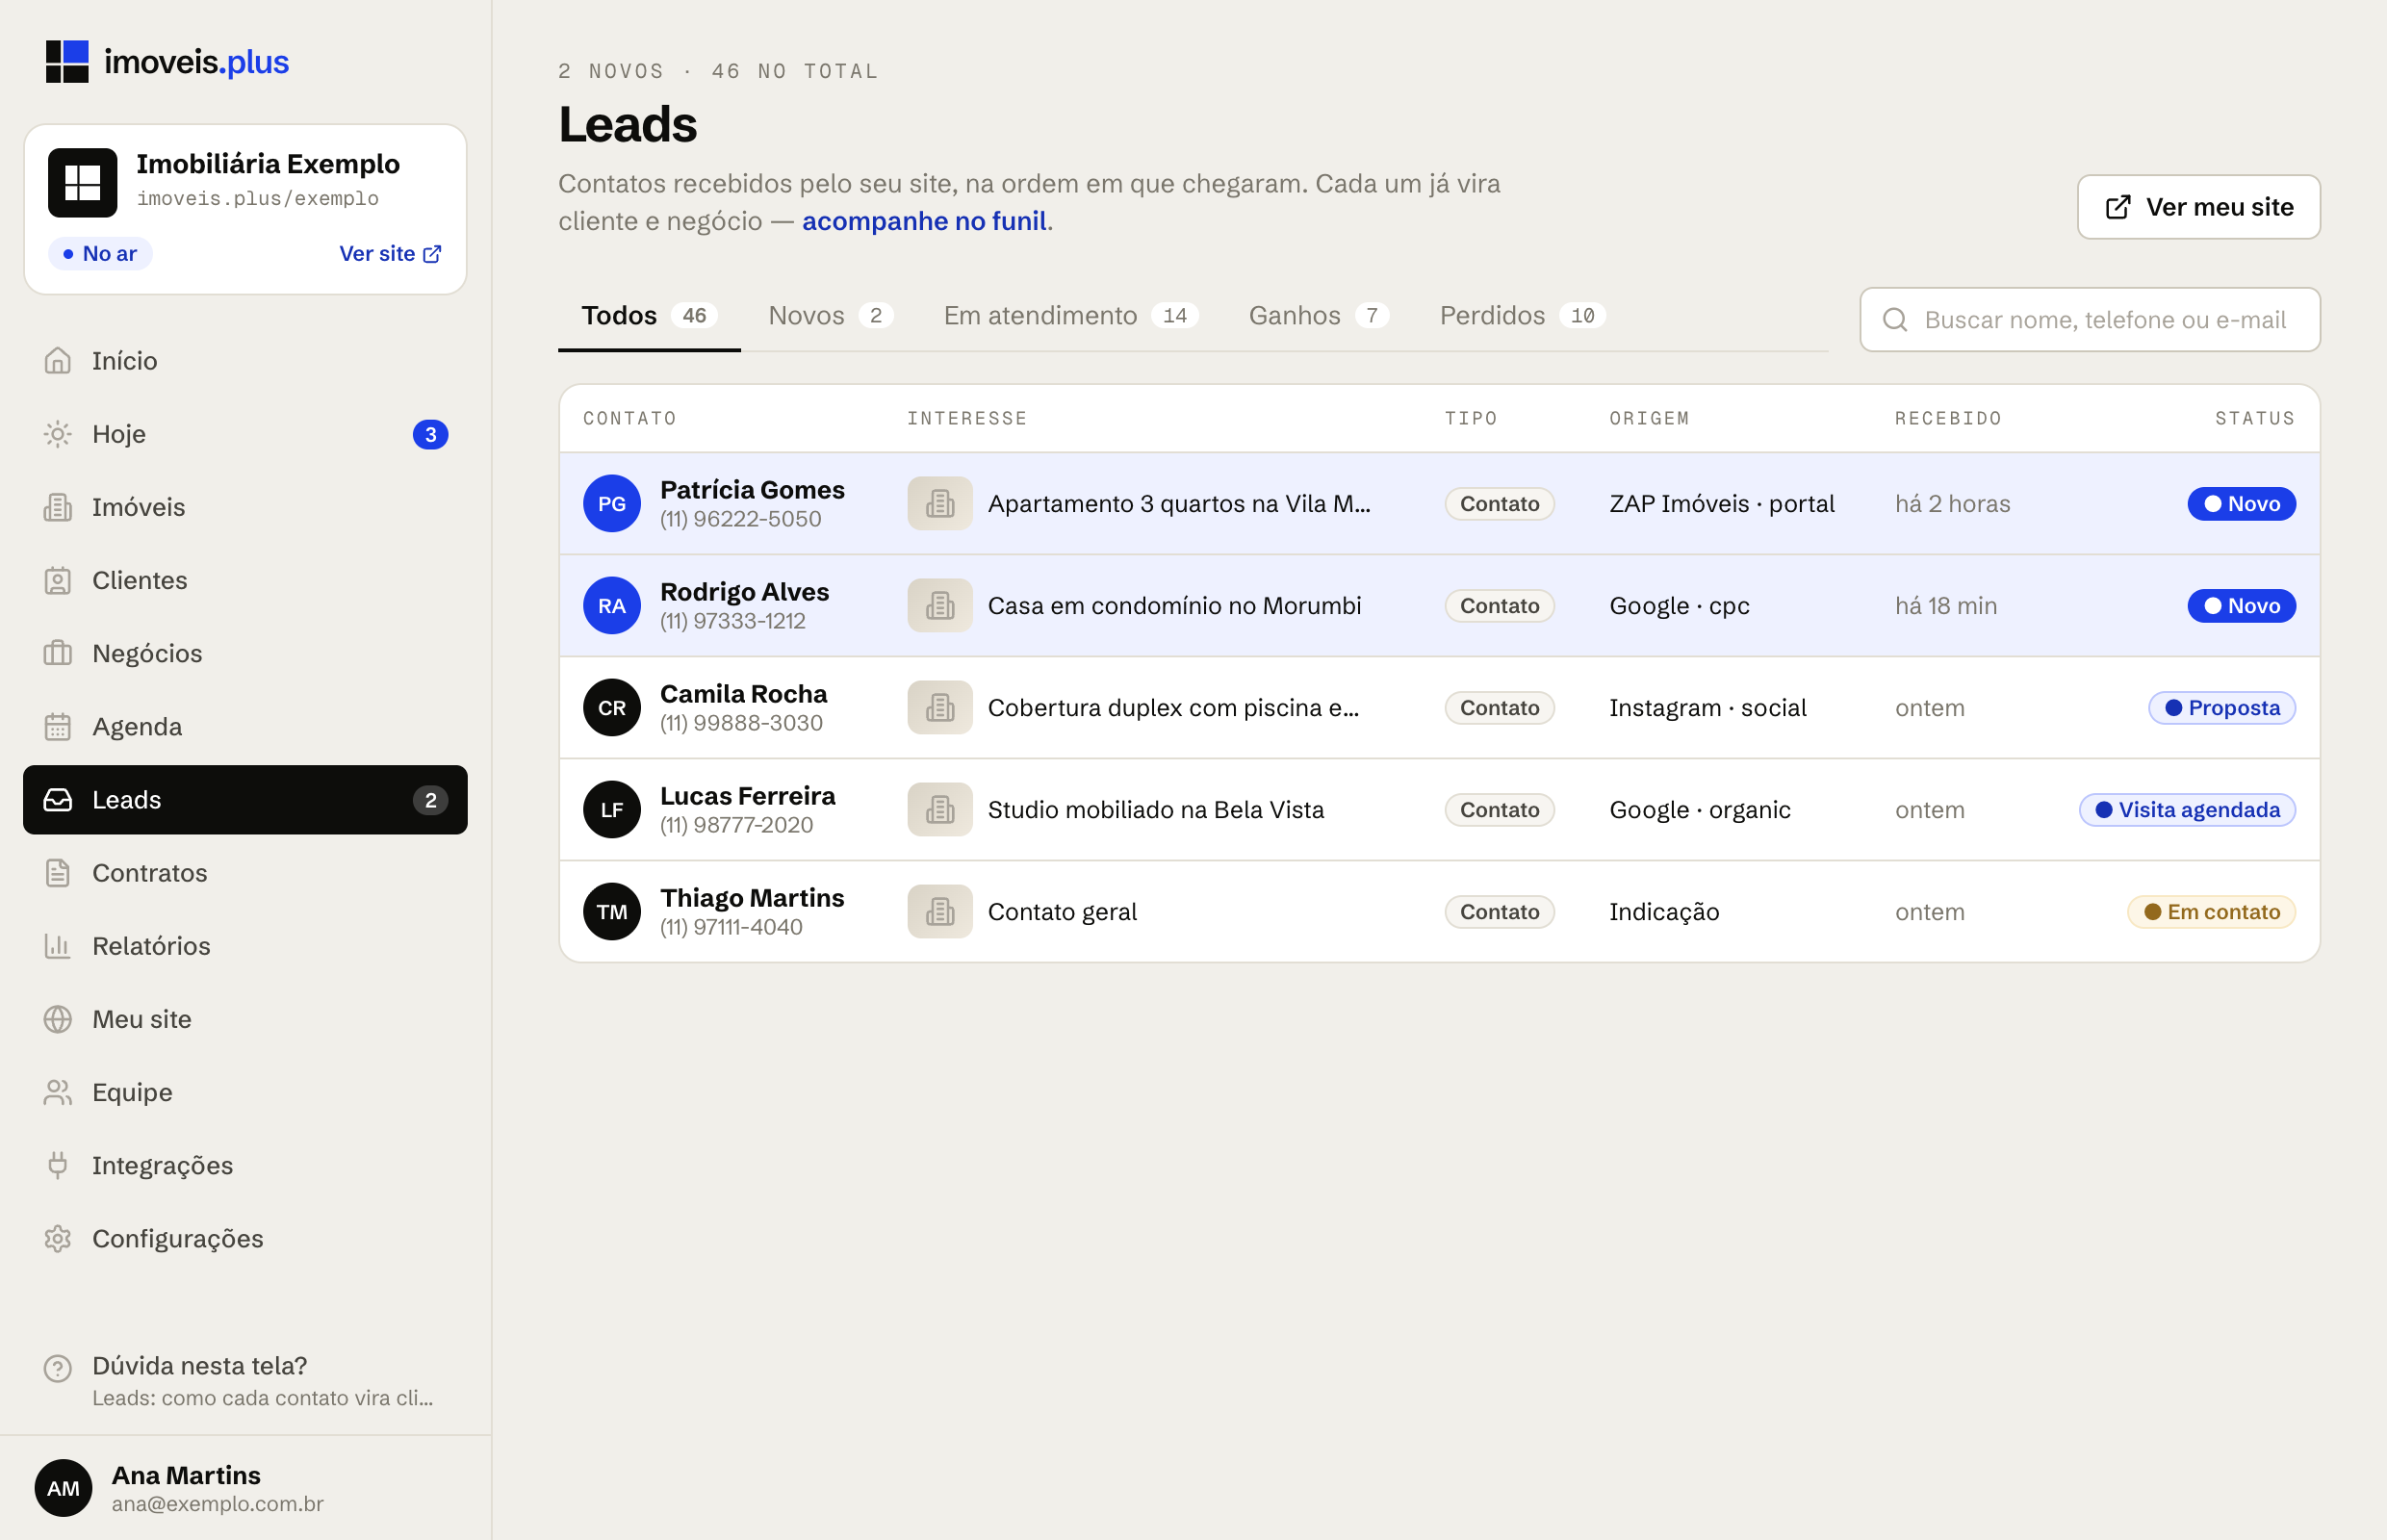Screen dimensions: 2387x1540
Task: Click the CR avatar for Camila Rocha
Action: coord(612,708)
